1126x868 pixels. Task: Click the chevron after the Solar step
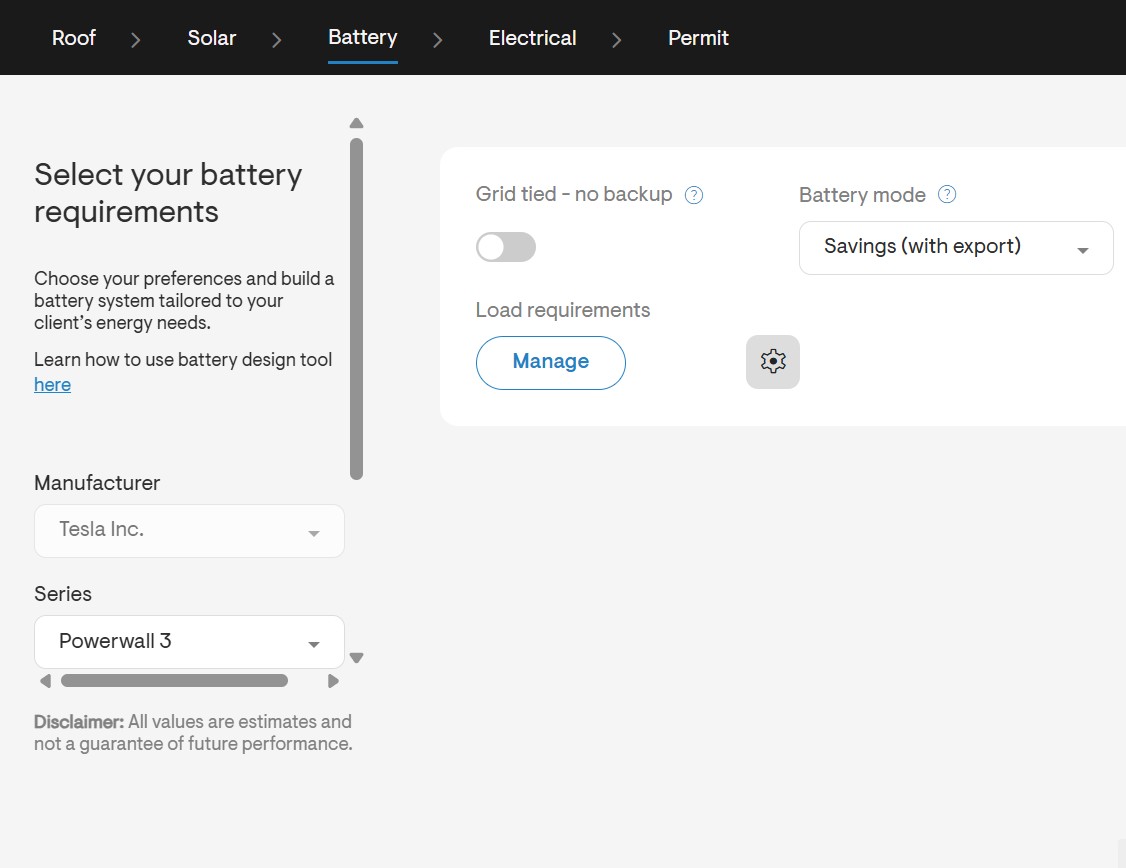pyautogui.click(x=276, y=39)
